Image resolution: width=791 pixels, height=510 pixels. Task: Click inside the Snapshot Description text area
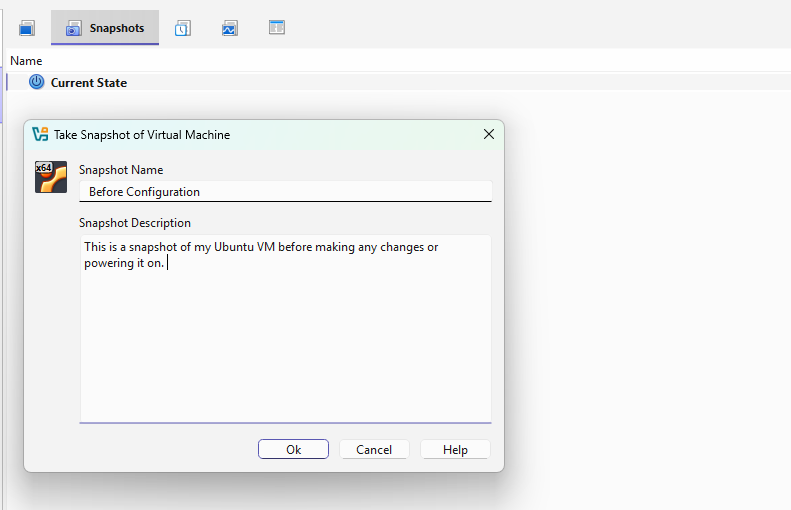(x=285, y=340)
